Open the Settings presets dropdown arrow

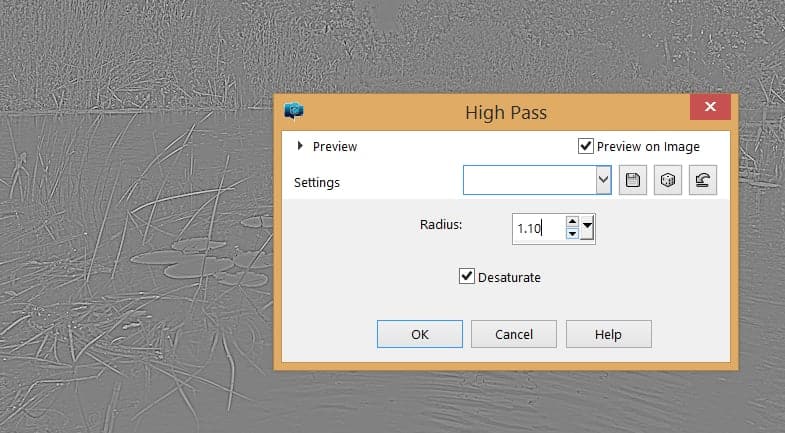coord(603,181)
